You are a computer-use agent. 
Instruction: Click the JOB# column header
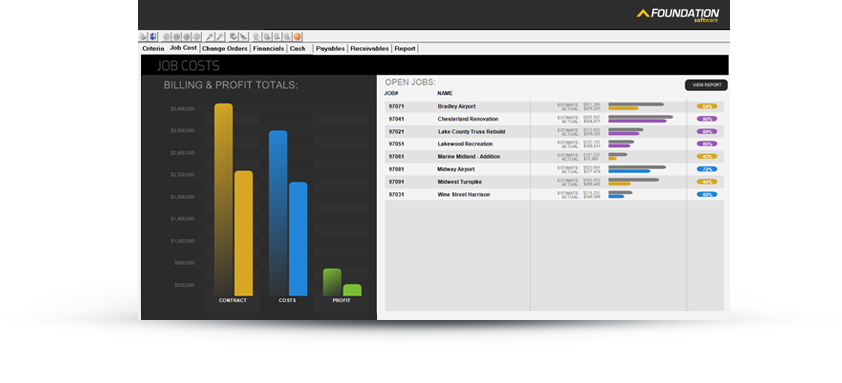(390, 93)
